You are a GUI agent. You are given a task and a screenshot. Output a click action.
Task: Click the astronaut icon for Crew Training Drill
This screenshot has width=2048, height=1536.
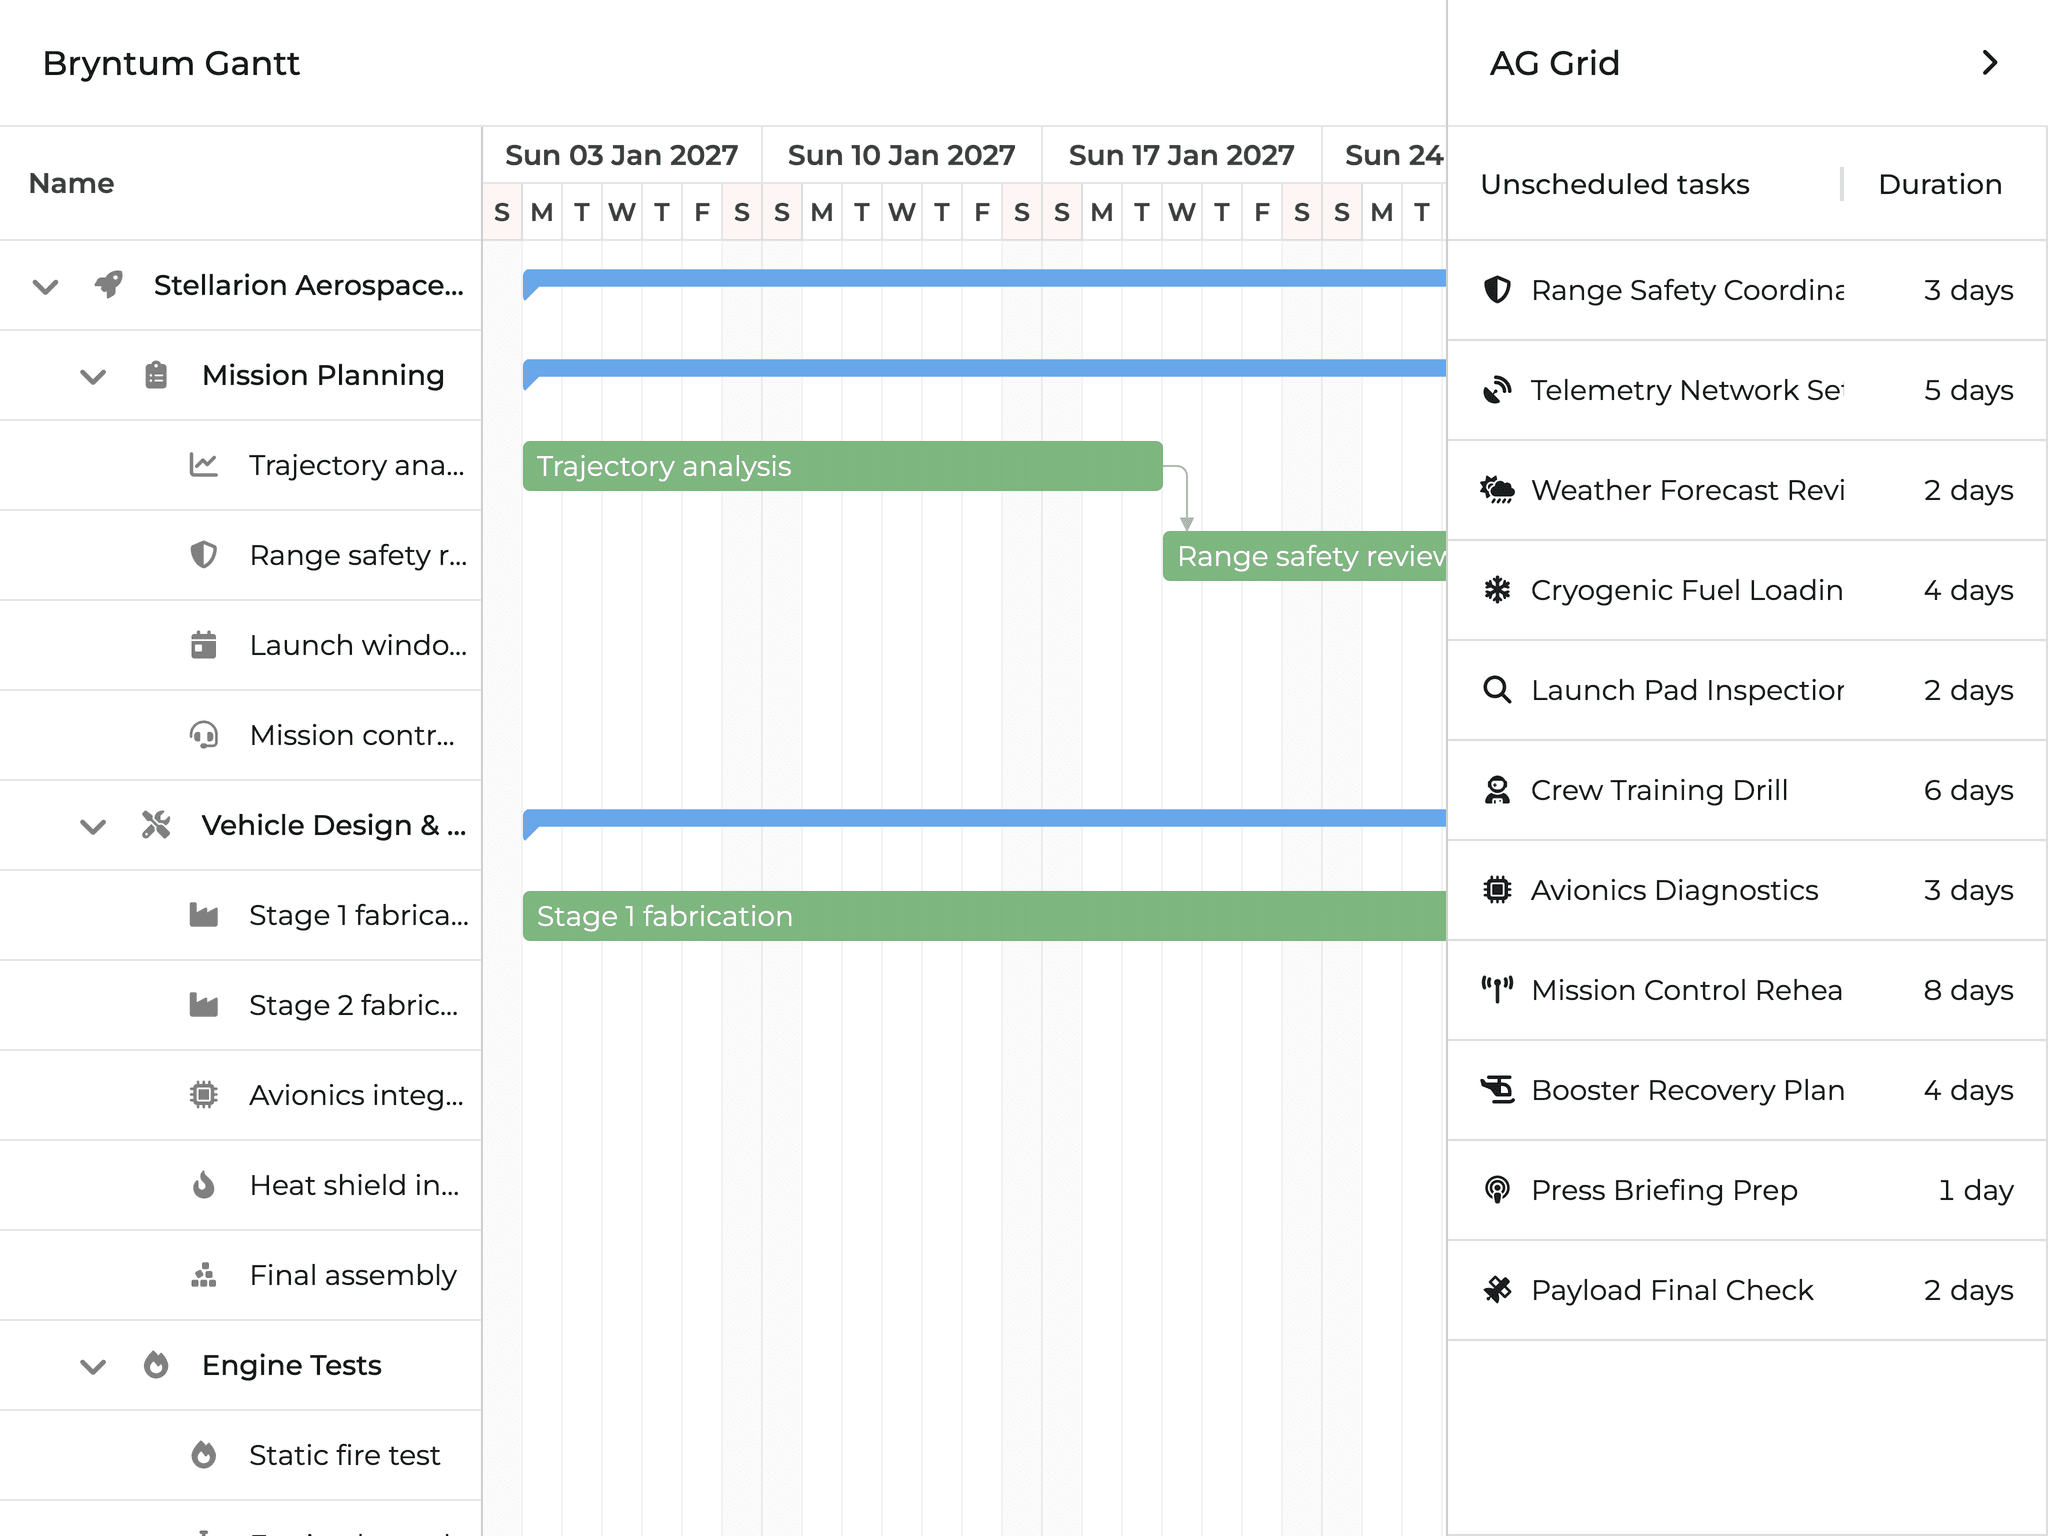(x=1497, y=790)
